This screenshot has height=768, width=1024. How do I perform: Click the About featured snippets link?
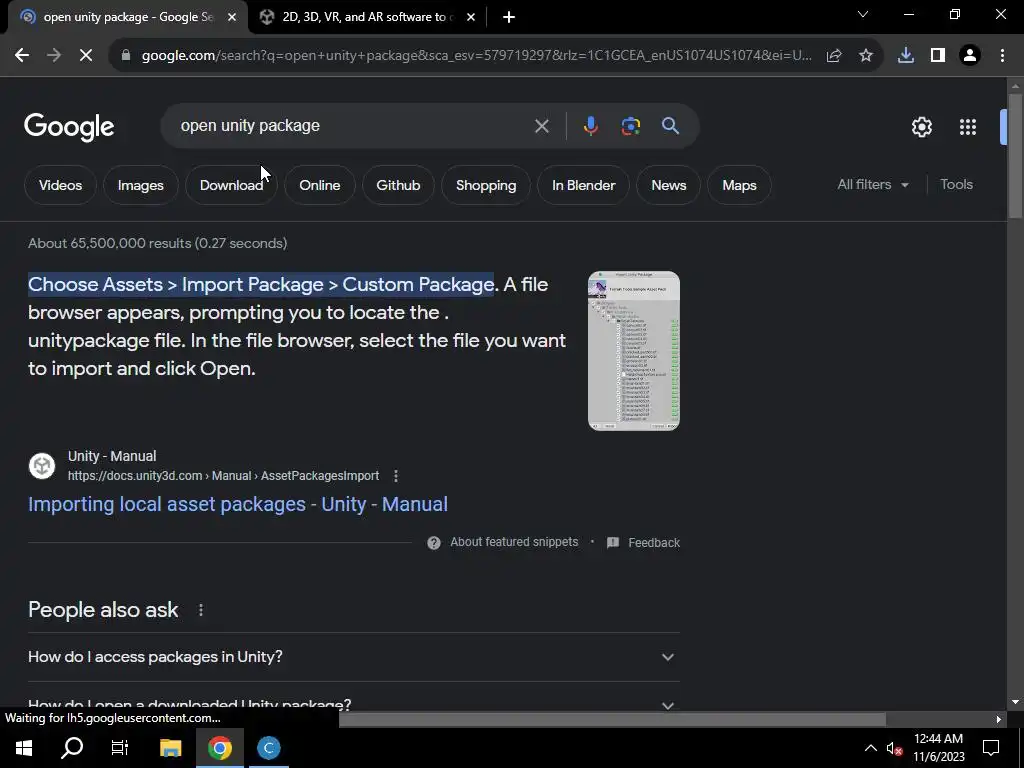pos(514,542)
